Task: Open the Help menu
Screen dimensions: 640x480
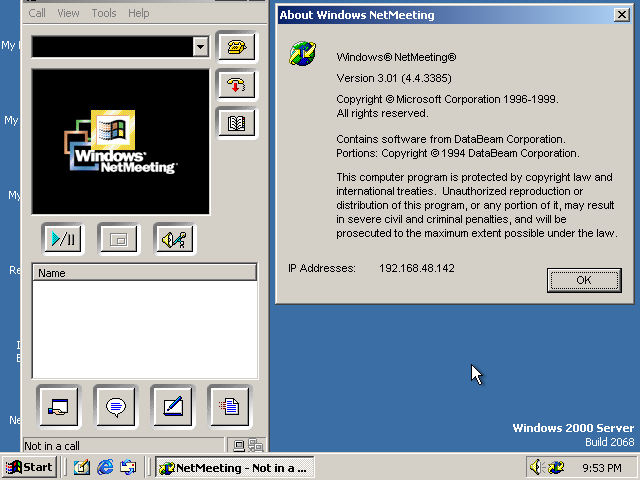Action: [x=139, y=13]
